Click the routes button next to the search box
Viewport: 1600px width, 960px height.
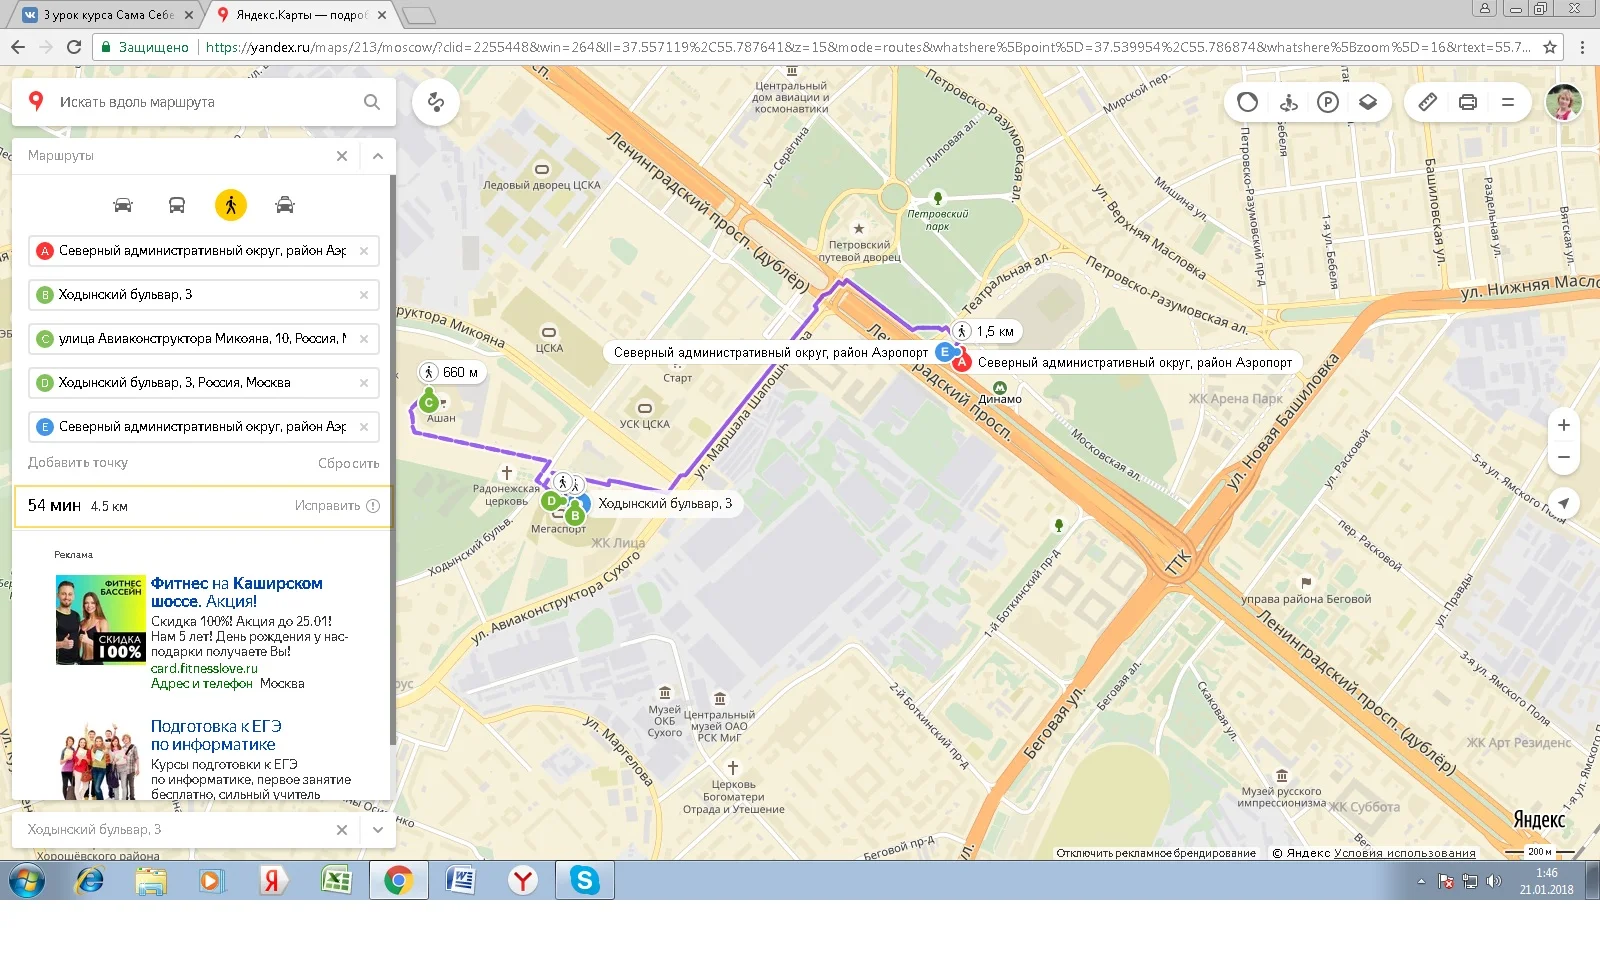pos(436,102)
